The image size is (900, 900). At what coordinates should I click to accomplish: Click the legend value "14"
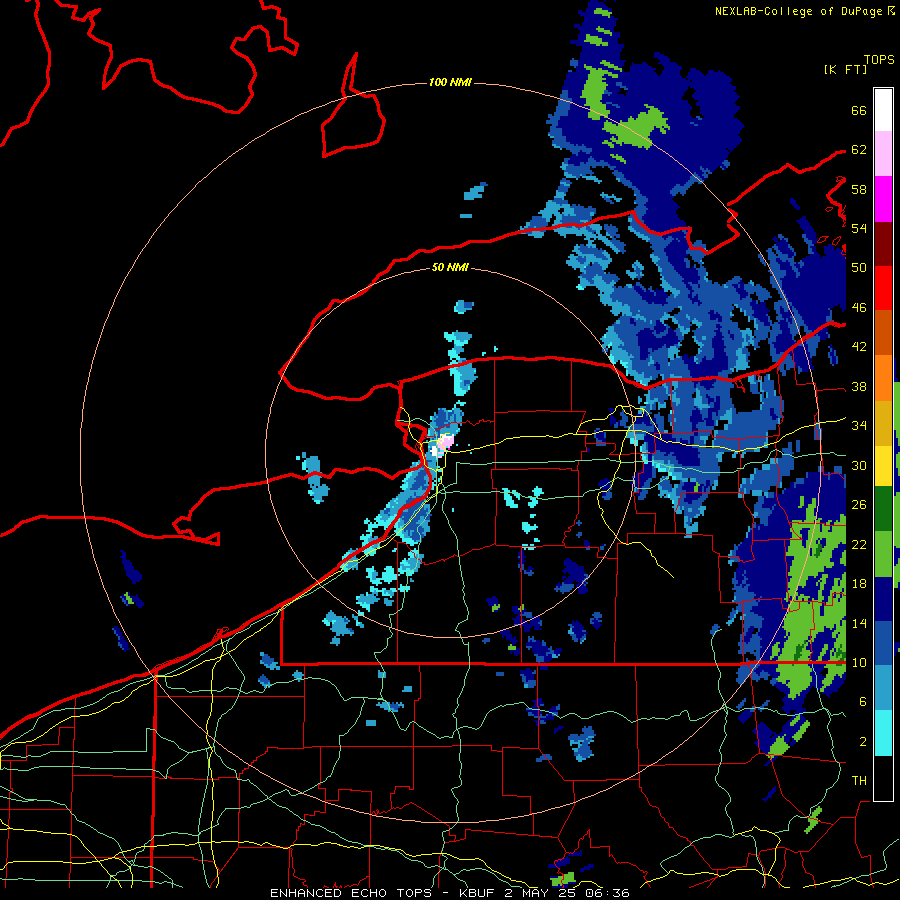(x=859, y=623)
